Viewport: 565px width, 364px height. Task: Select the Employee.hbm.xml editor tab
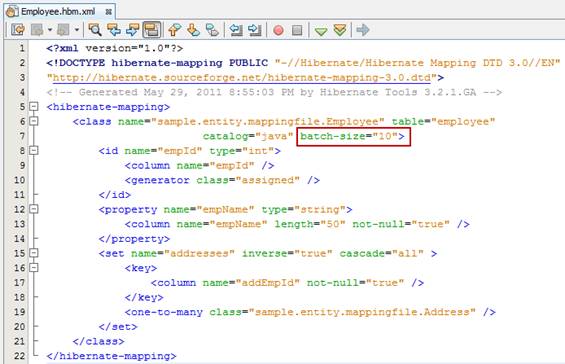tap(60, 12)
